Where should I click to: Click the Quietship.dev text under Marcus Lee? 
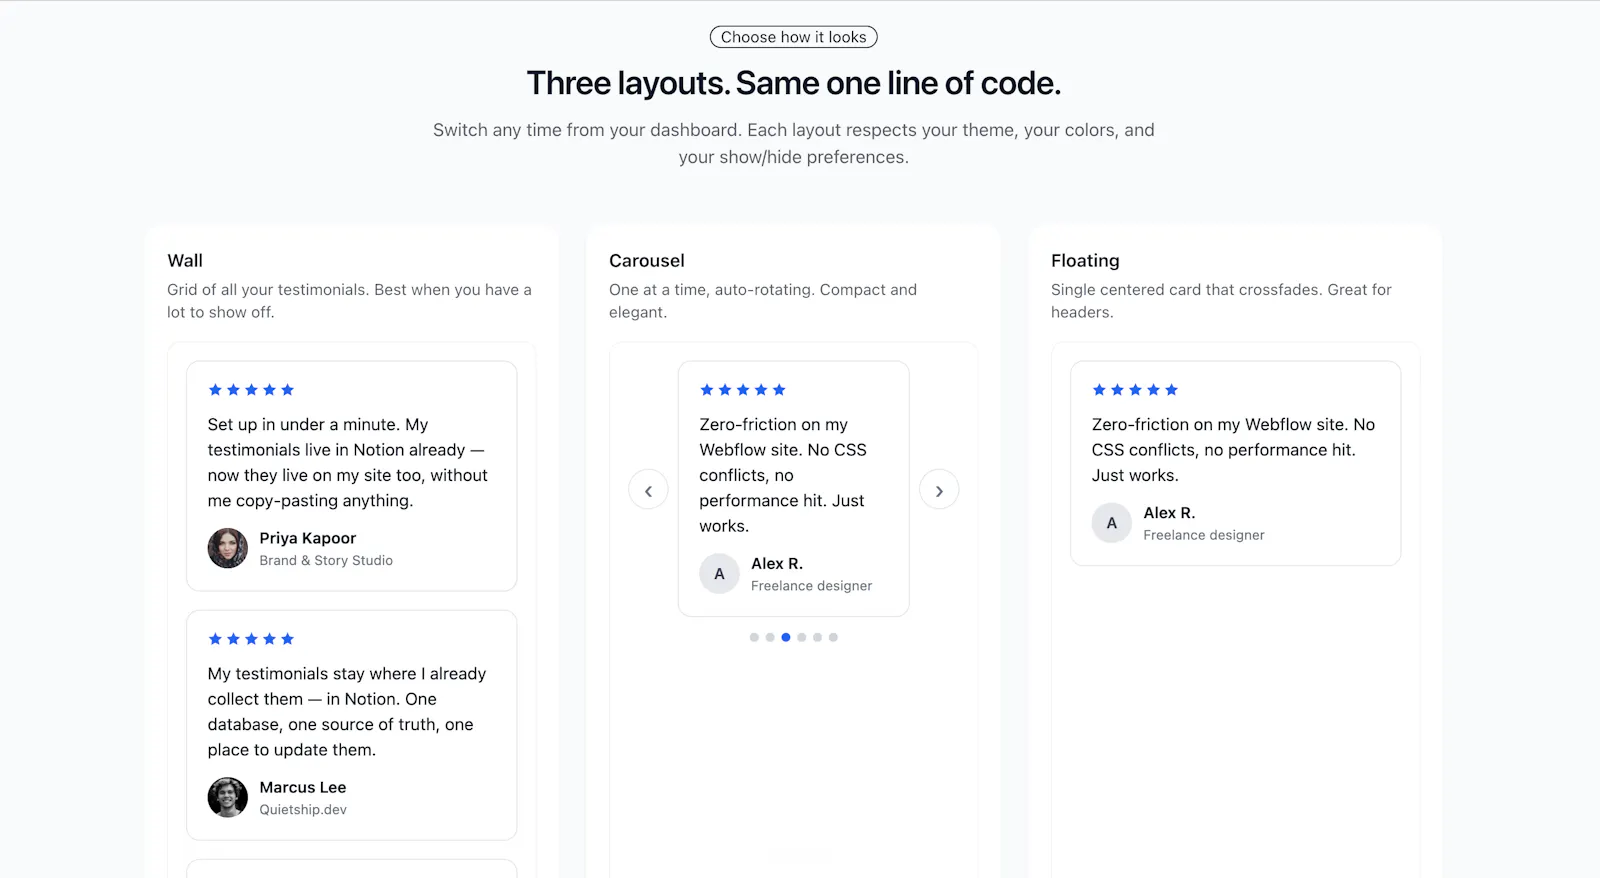pos(303,810)
